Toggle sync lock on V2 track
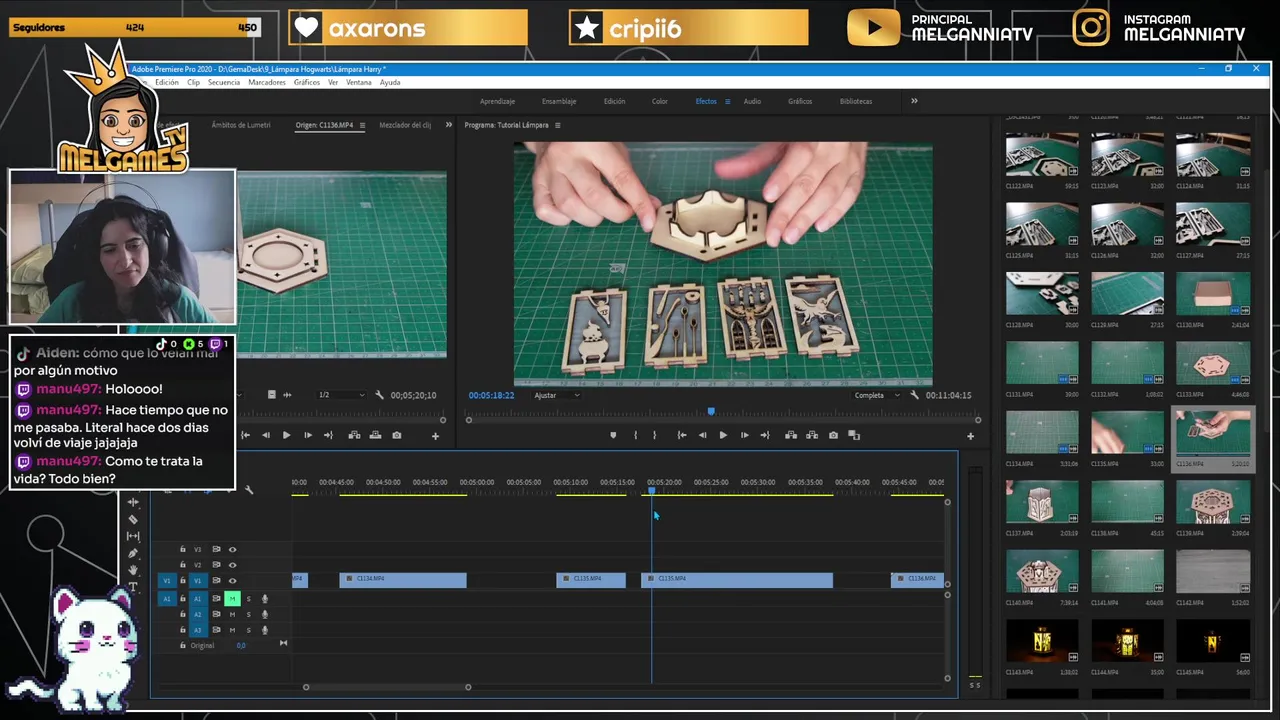The height and width of the screenshot is (720, 1280). pos(216,565)
